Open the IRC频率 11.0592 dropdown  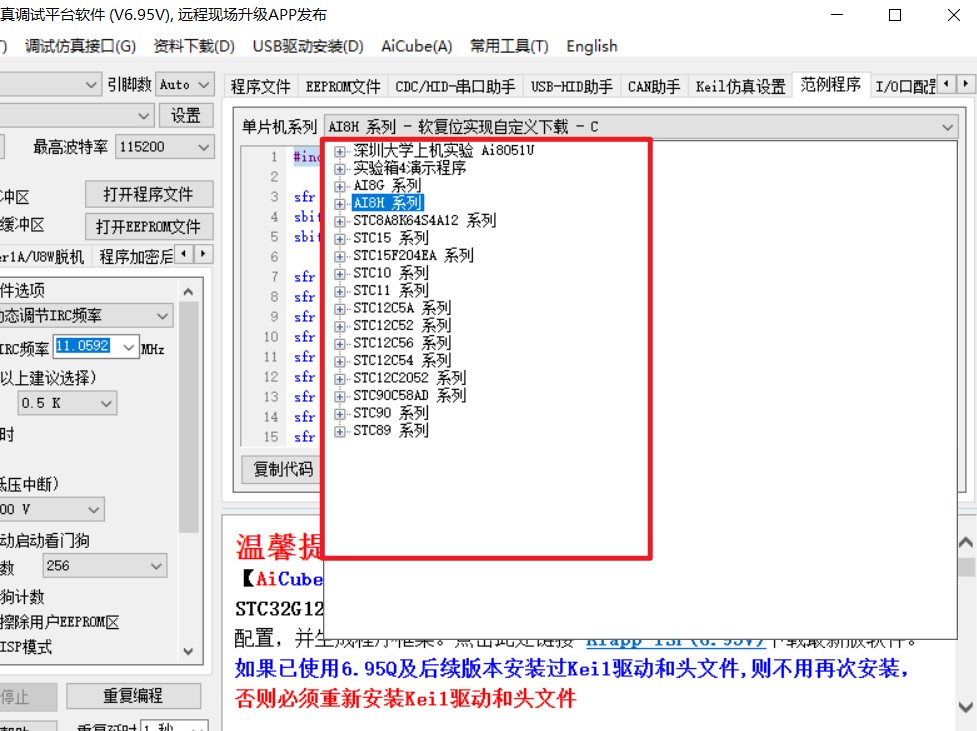point(128,347)
